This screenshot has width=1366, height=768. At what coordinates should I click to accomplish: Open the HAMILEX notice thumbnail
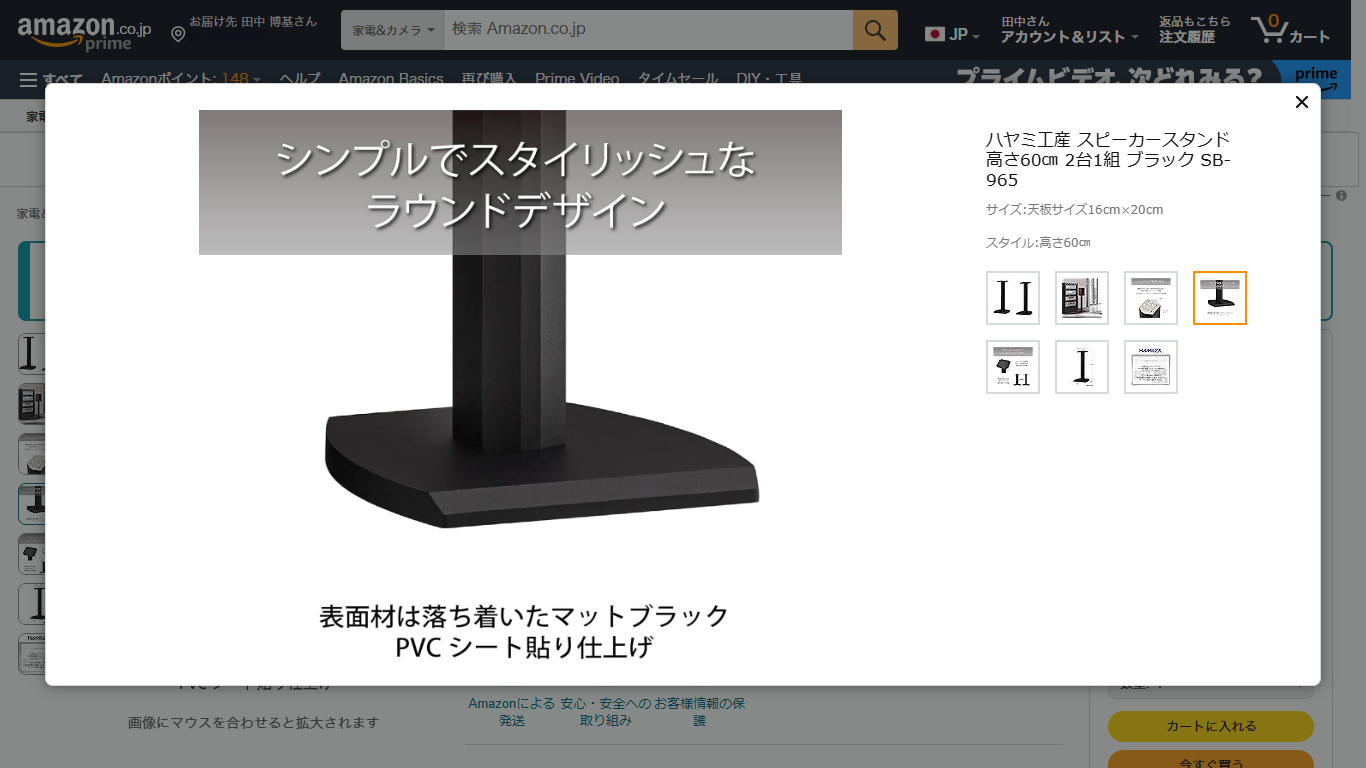click(x=1151, y=367)
